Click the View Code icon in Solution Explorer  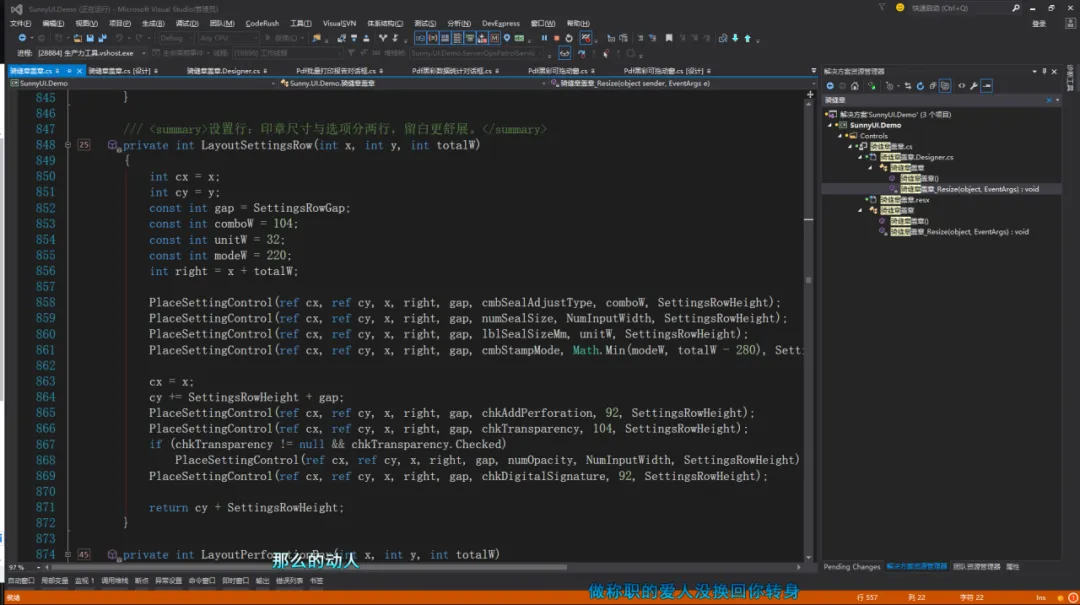tap(962, 86)
